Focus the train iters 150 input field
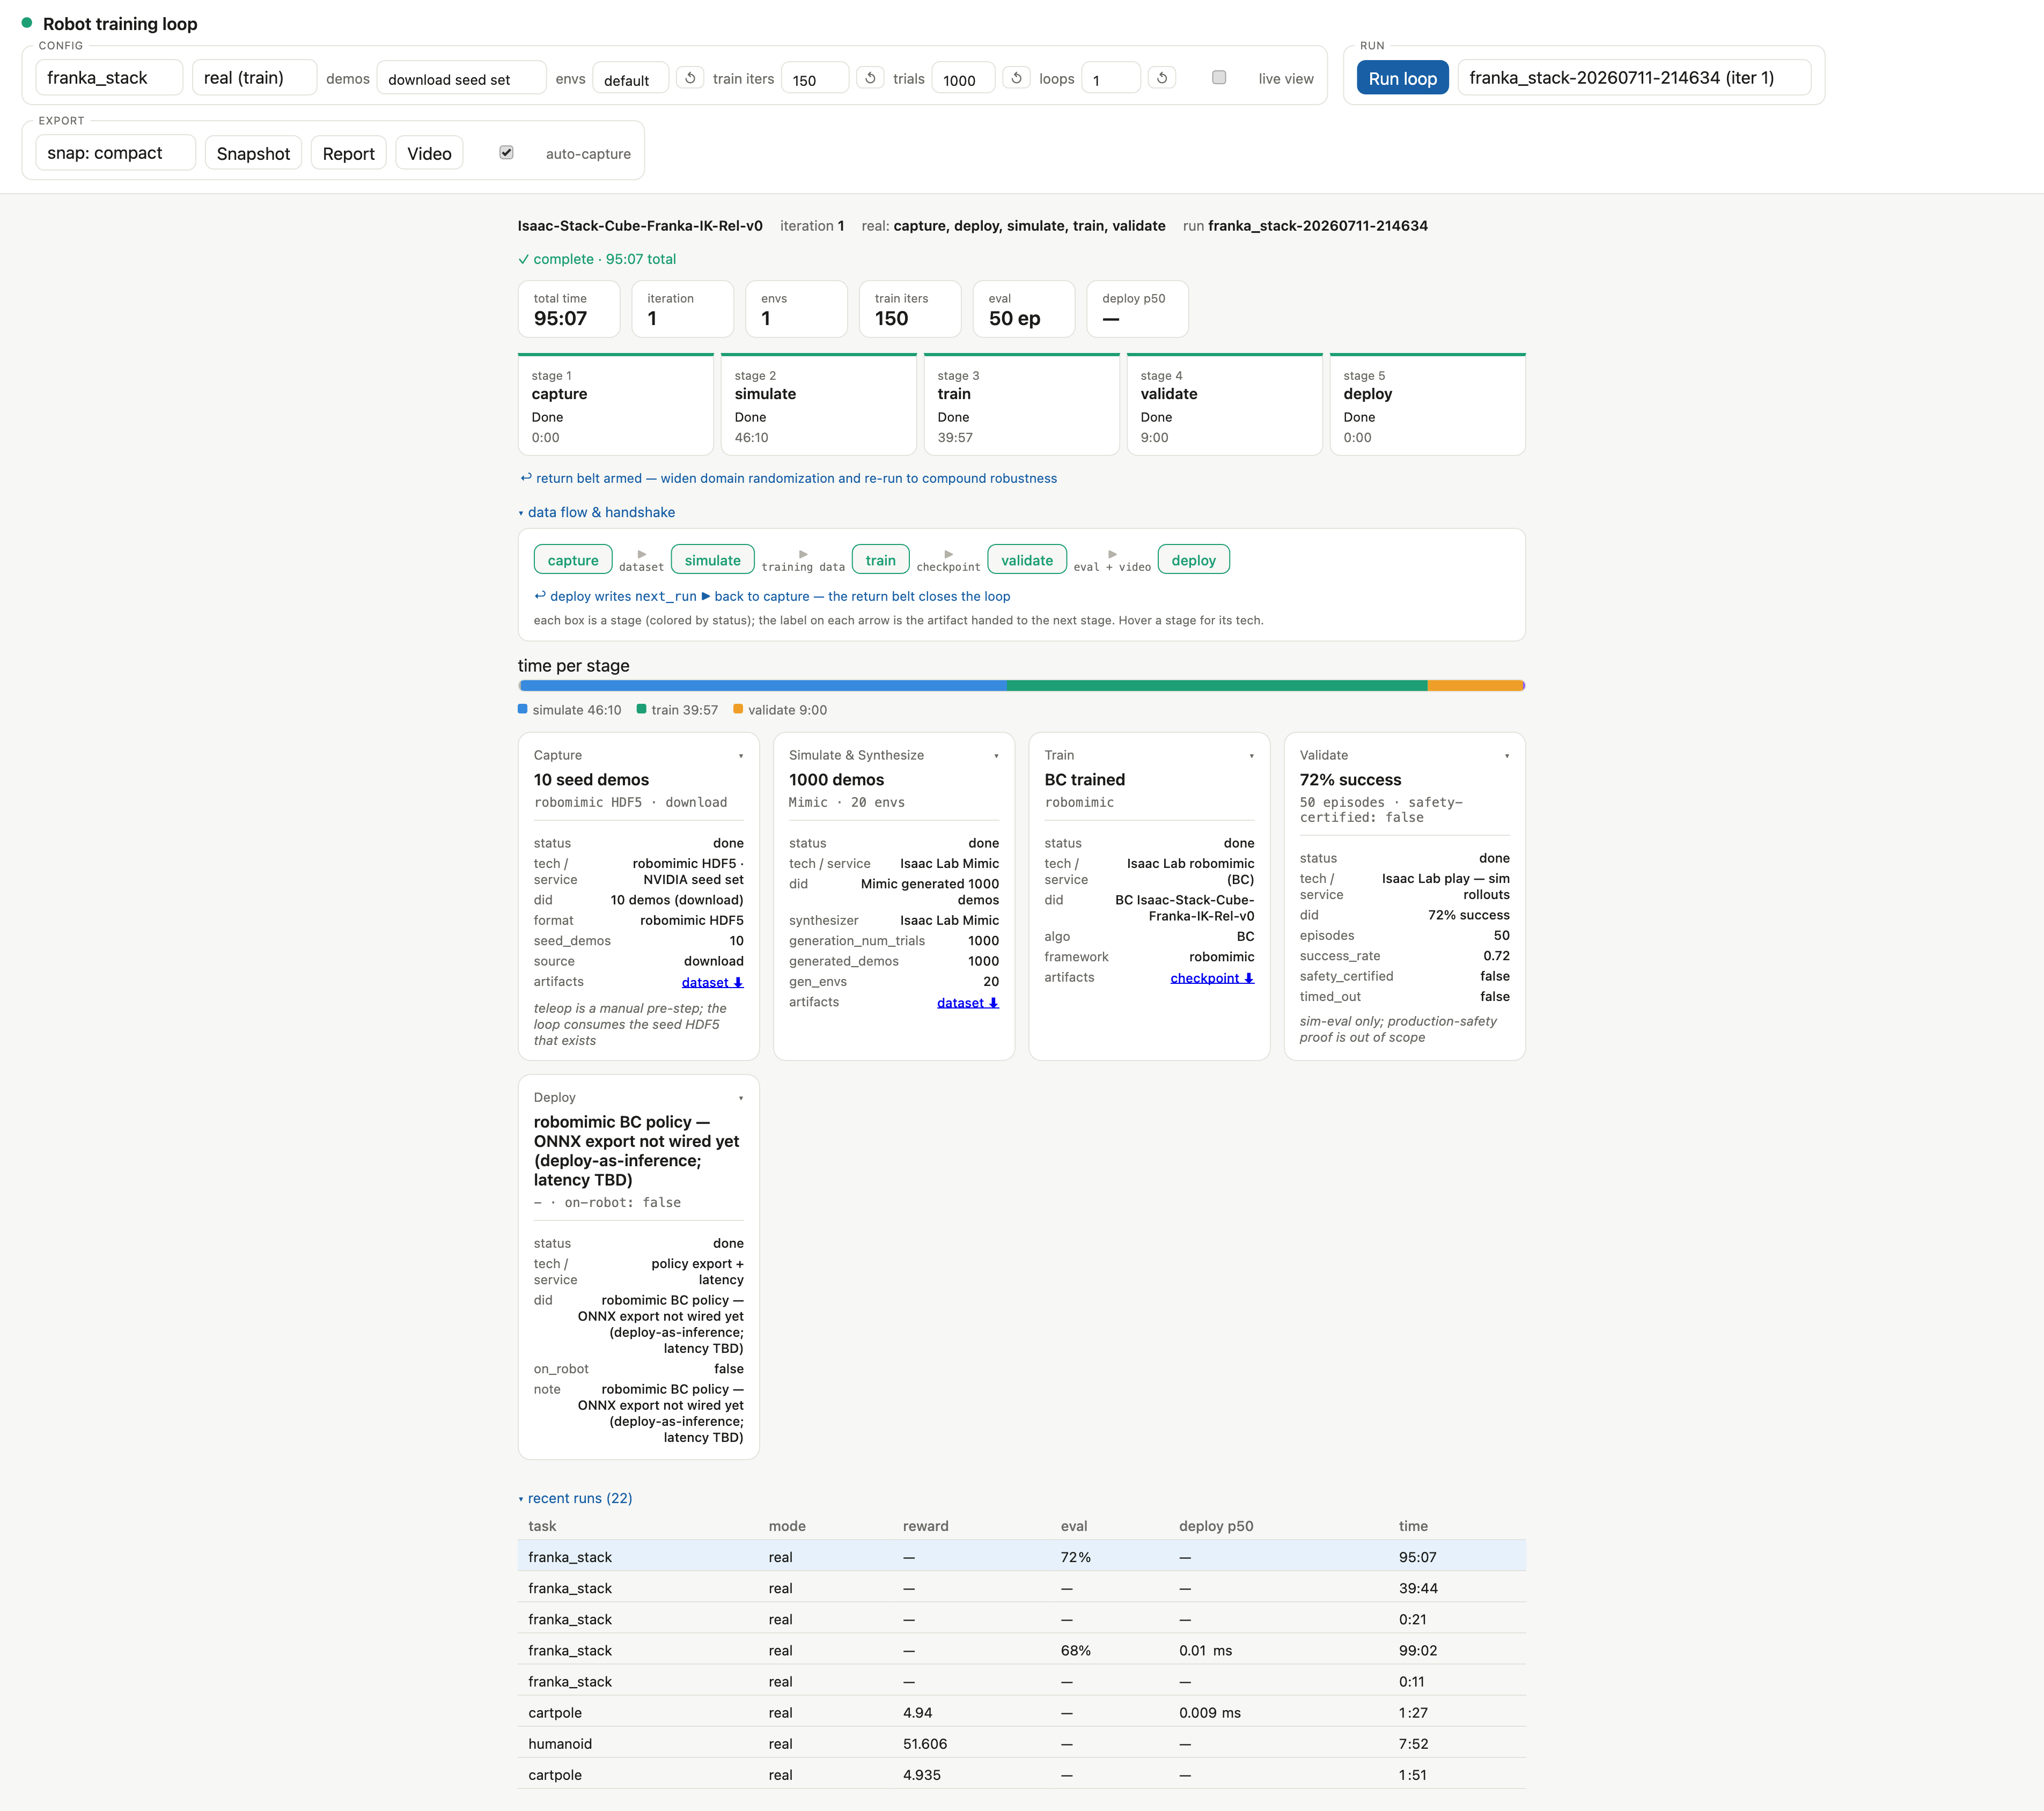Image resolution: width=2044 pixels, height=1811 pixels. (815, 79)
